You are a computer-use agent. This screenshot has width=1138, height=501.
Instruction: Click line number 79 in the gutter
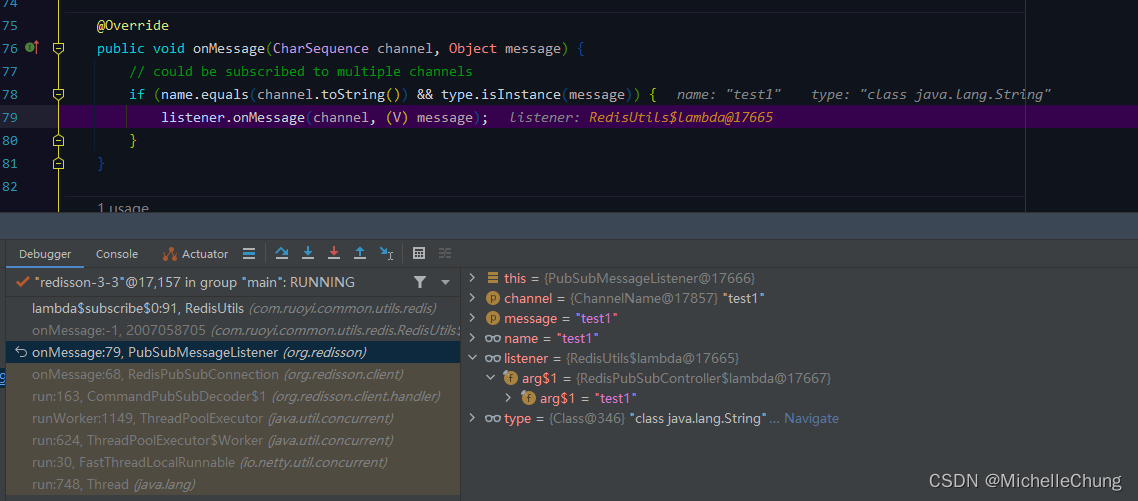point(10,117)
